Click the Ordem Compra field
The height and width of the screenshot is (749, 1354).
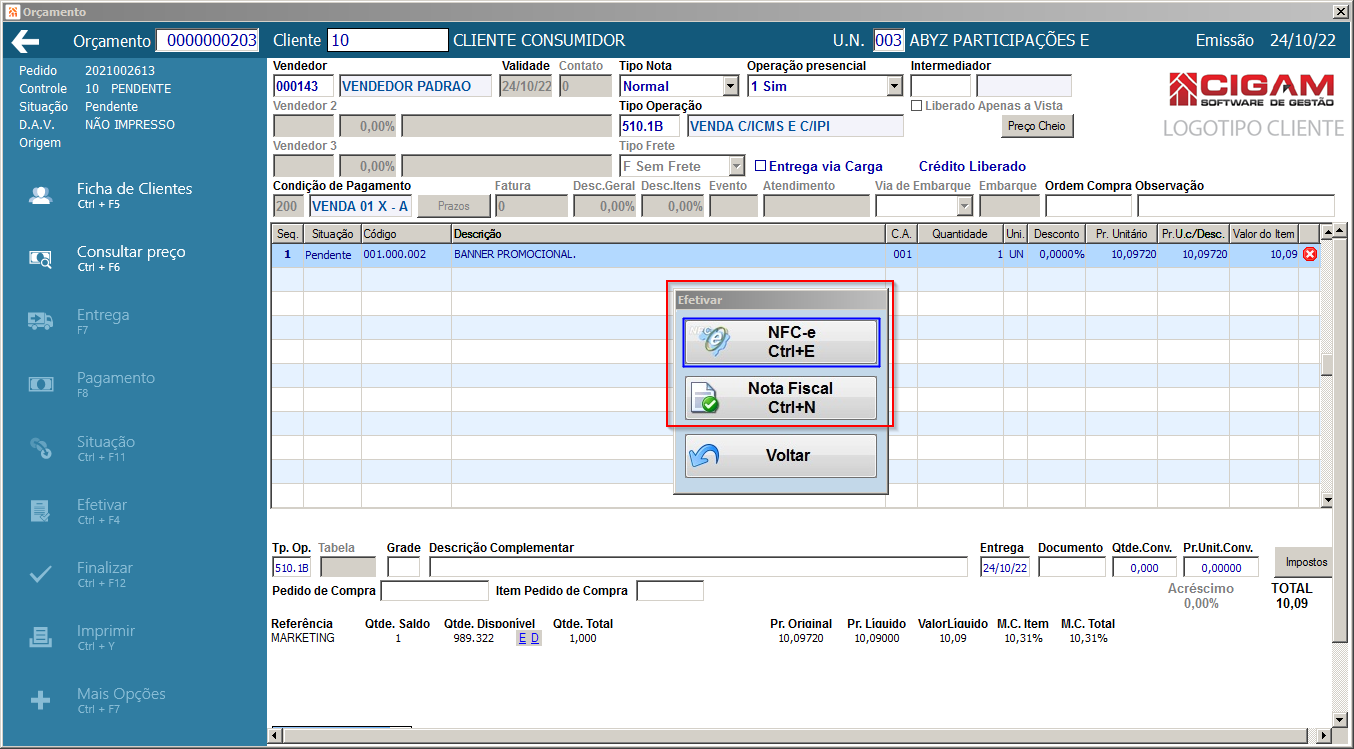pos(1088,206)
